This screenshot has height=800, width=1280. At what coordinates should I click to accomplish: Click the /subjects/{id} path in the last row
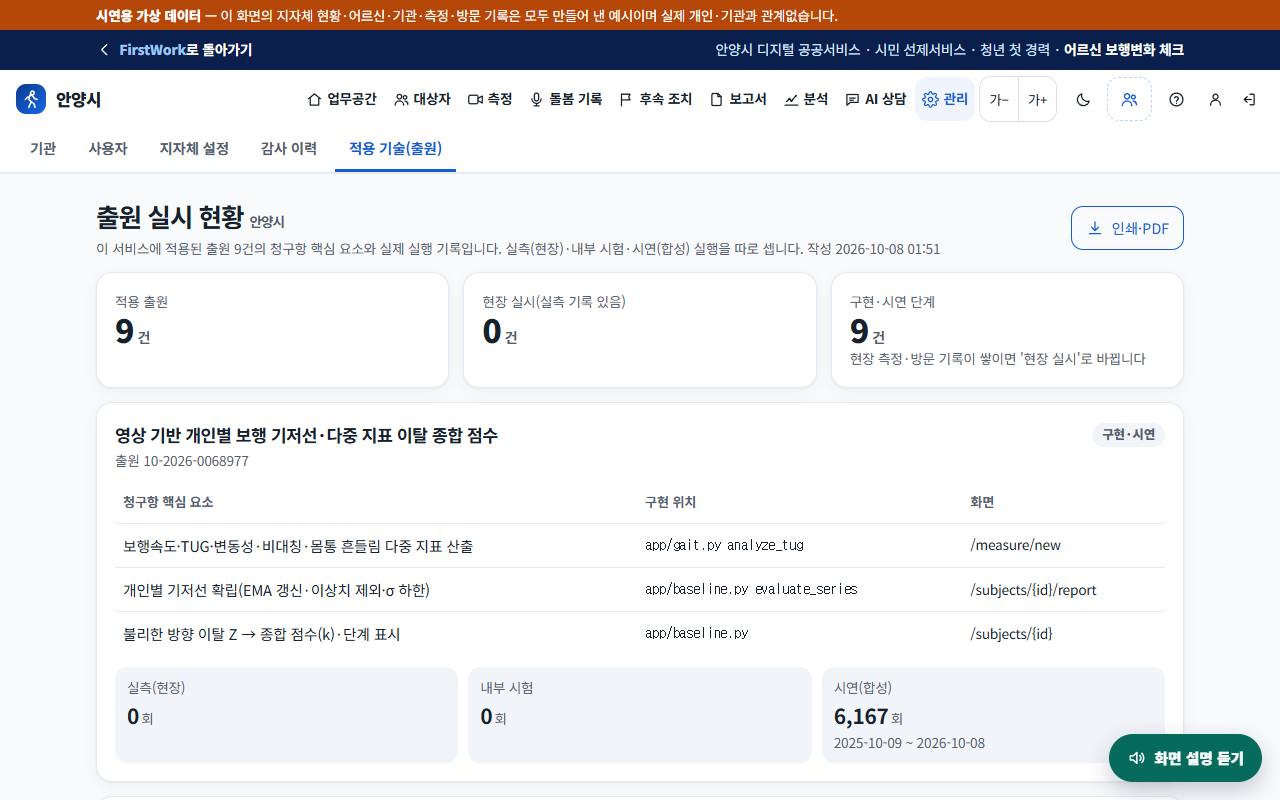tap(1011, 633)
